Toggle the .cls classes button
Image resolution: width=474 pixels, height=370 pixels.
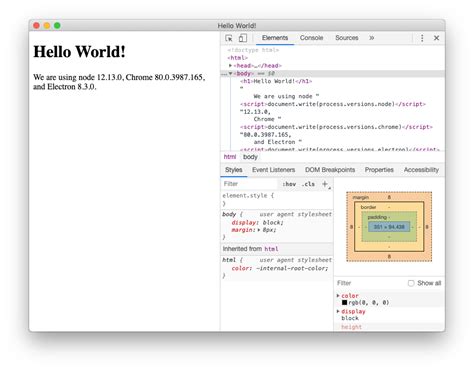308,184
